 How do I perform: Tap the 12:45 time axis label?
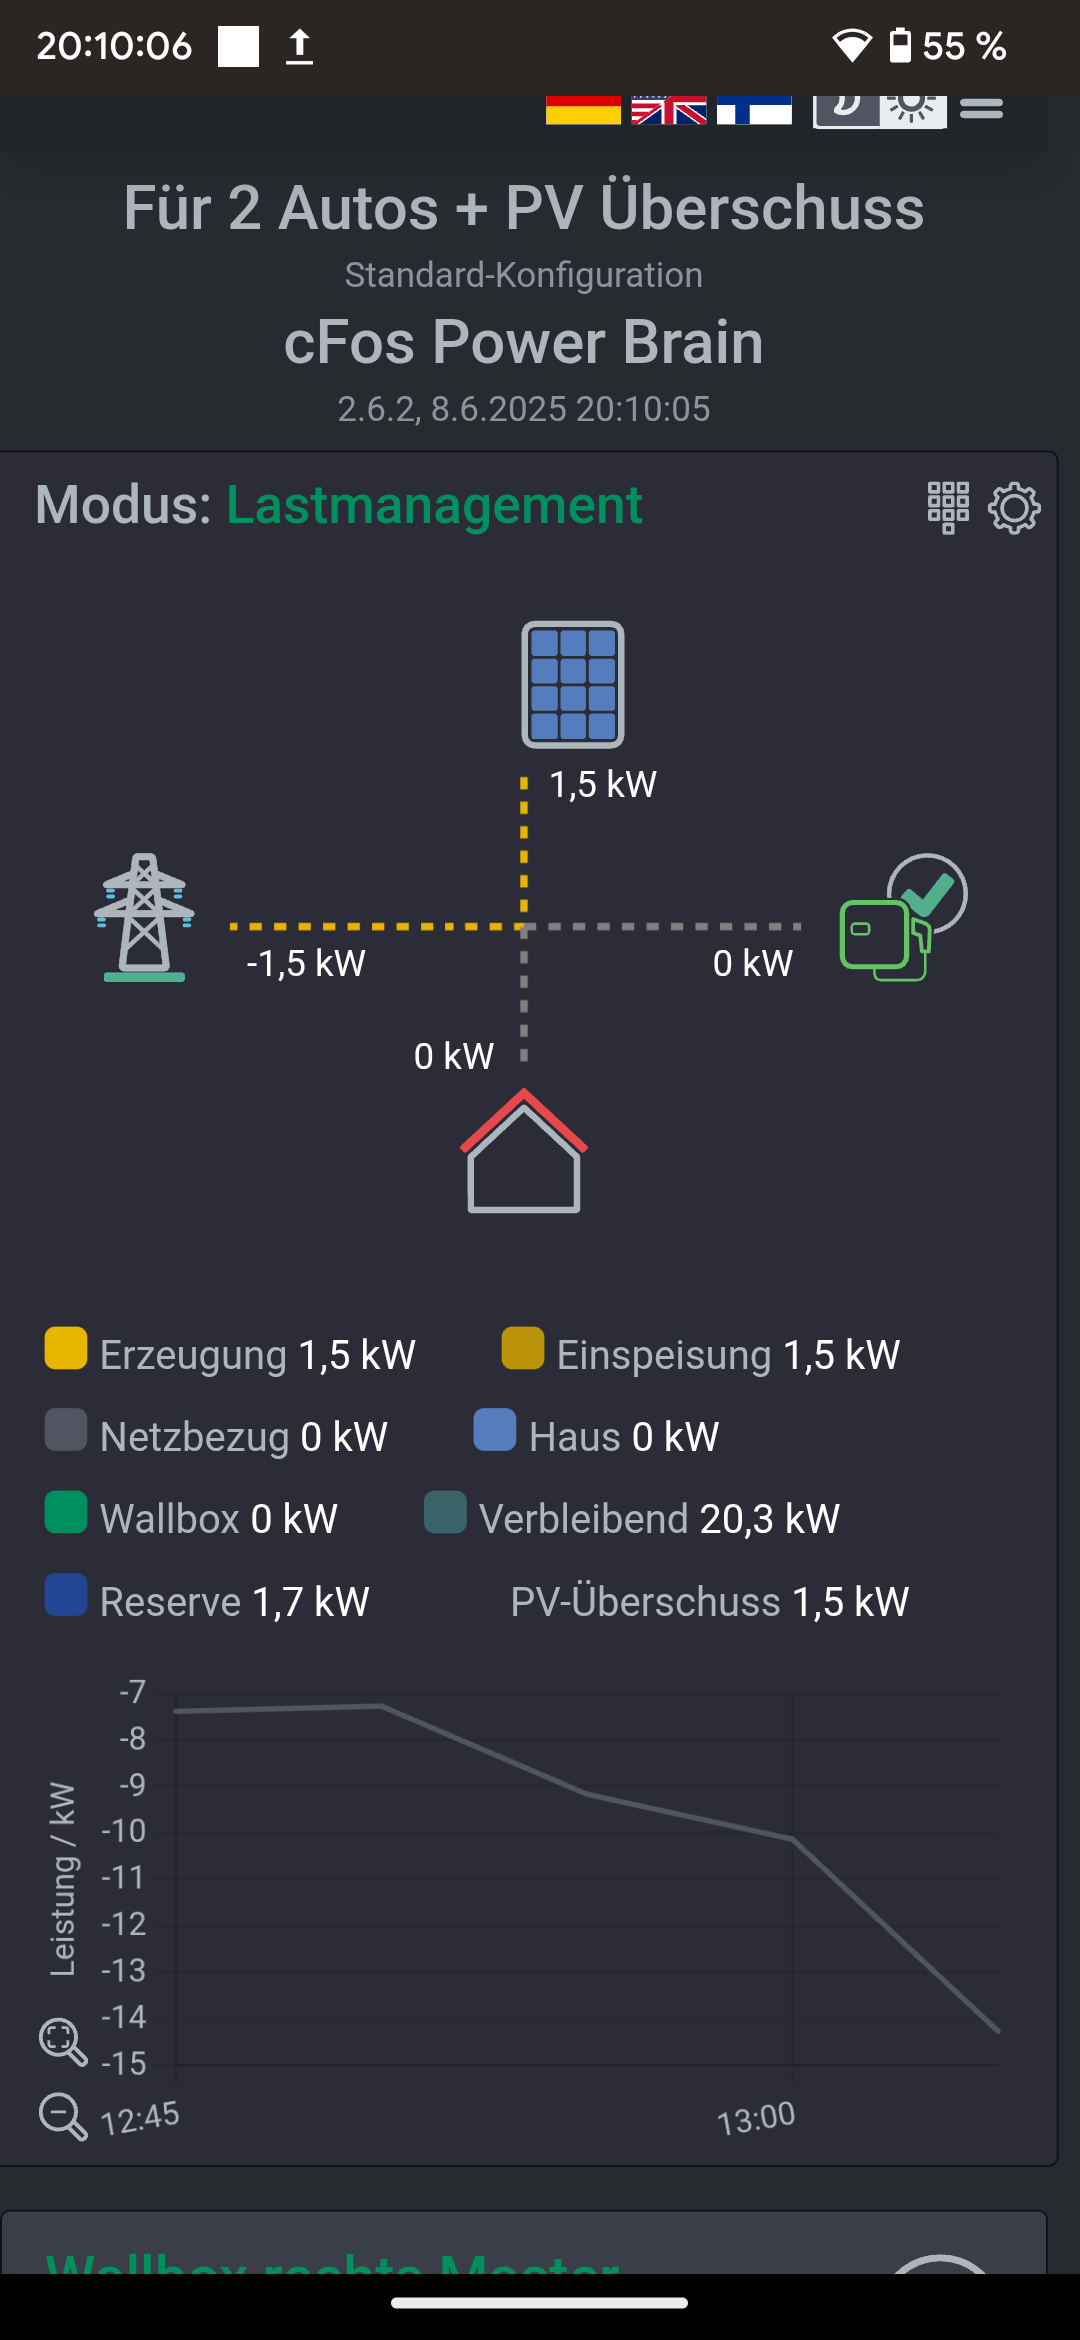coord(140,2118)
